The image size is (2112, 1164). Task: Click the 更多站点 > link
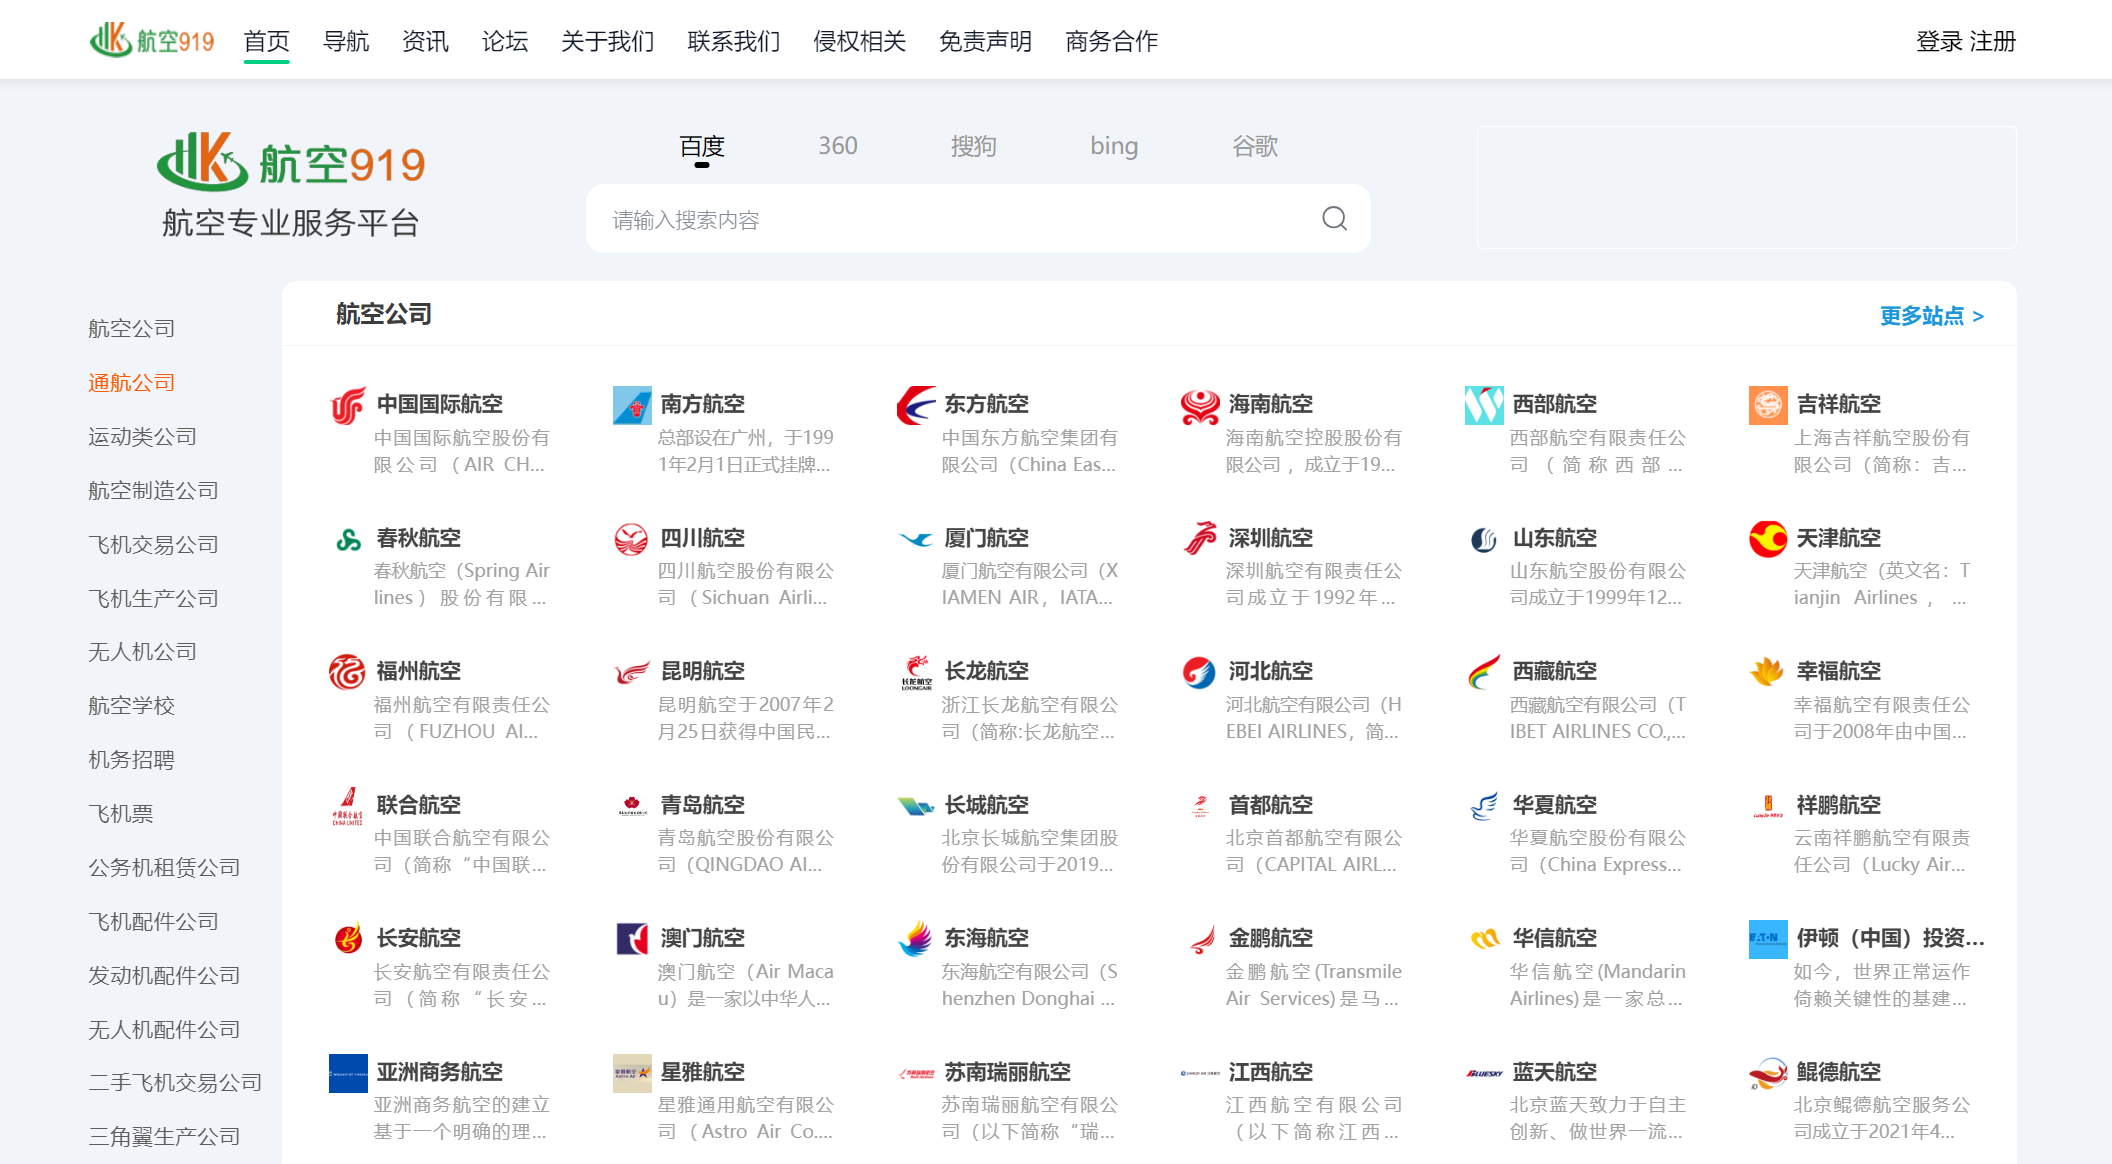click(x=1932, y=316)
